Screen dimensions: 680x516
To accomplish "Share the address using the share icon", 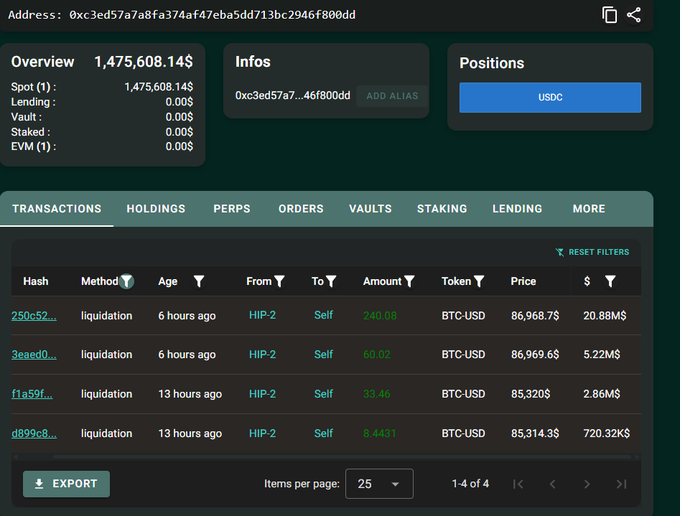I will [634, 15].
